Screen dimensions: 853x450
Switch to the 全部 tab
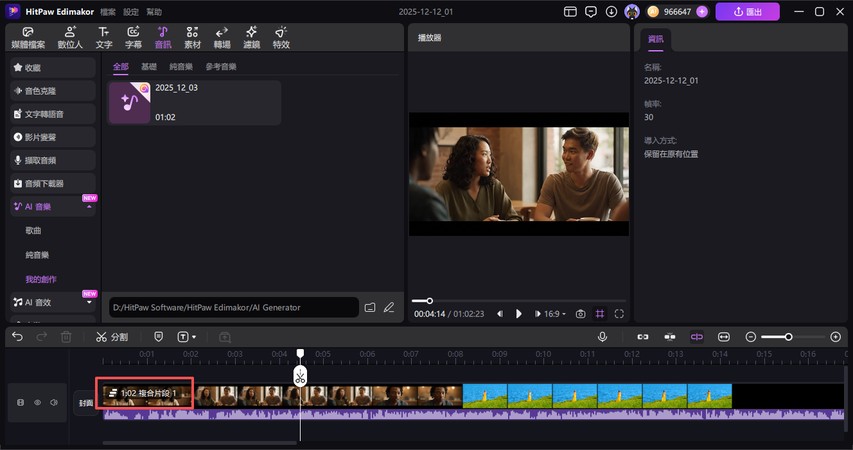coord(121,66)
